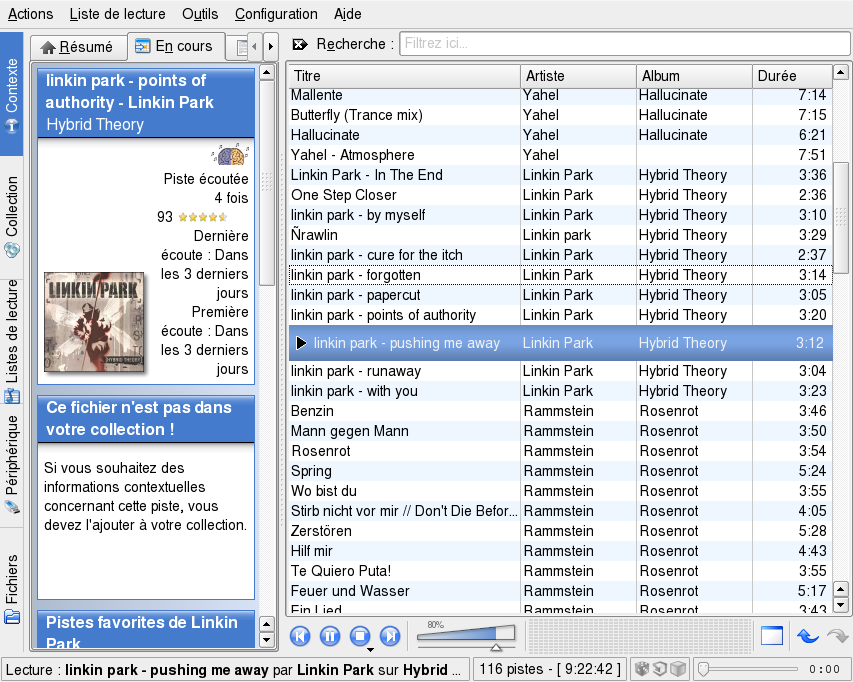Switch to the Résumé tab
This screenshot has height=682, width=853.
click(77, 47)
